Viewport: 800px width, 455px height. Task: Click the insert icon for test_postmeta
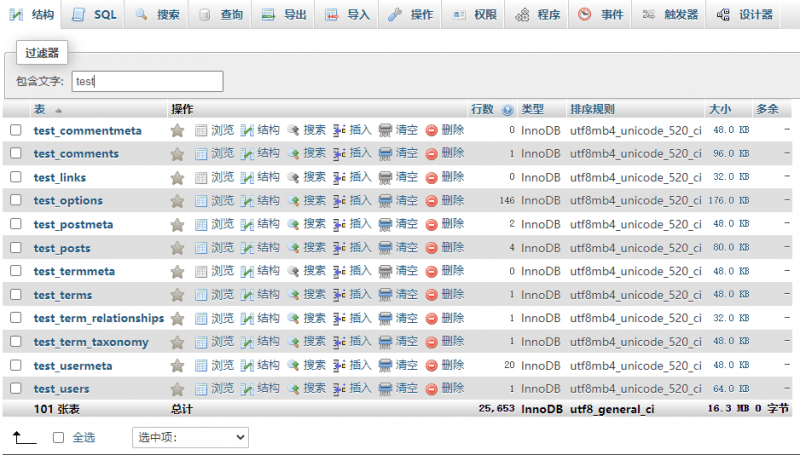coord(339,224)
